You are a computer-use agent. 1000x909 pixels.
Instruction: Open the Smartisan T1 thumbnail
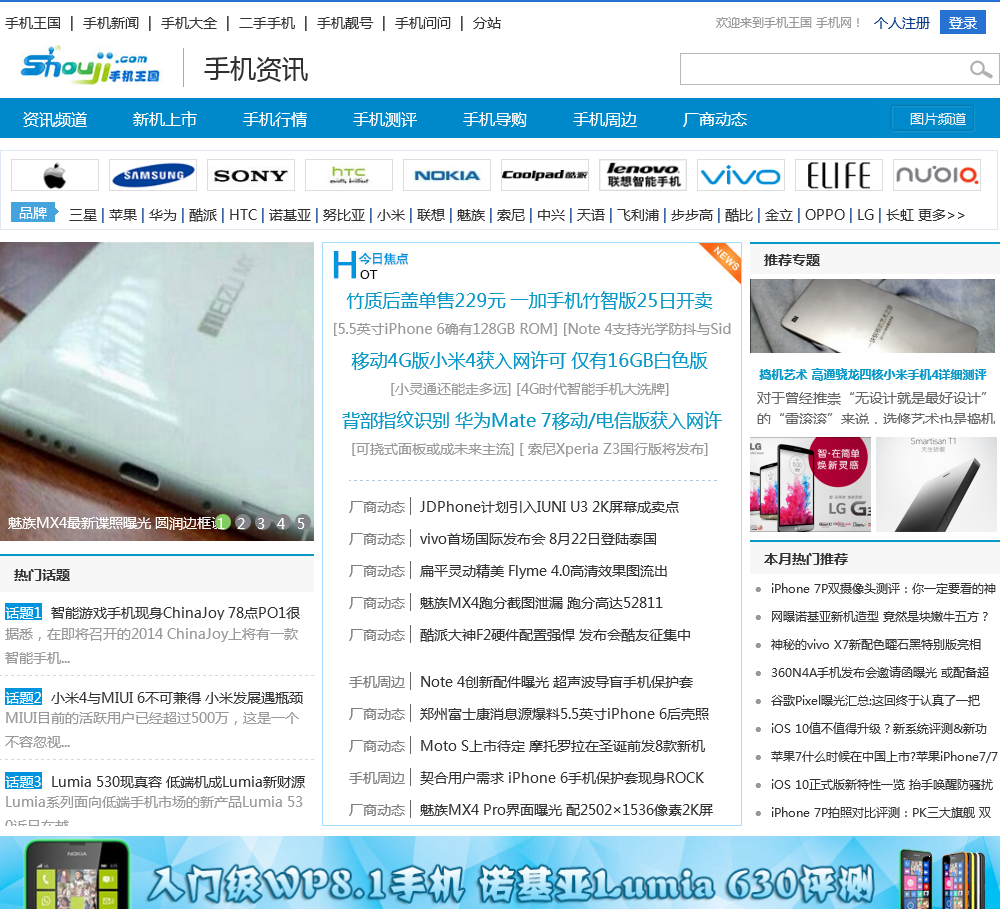[936, 484]
